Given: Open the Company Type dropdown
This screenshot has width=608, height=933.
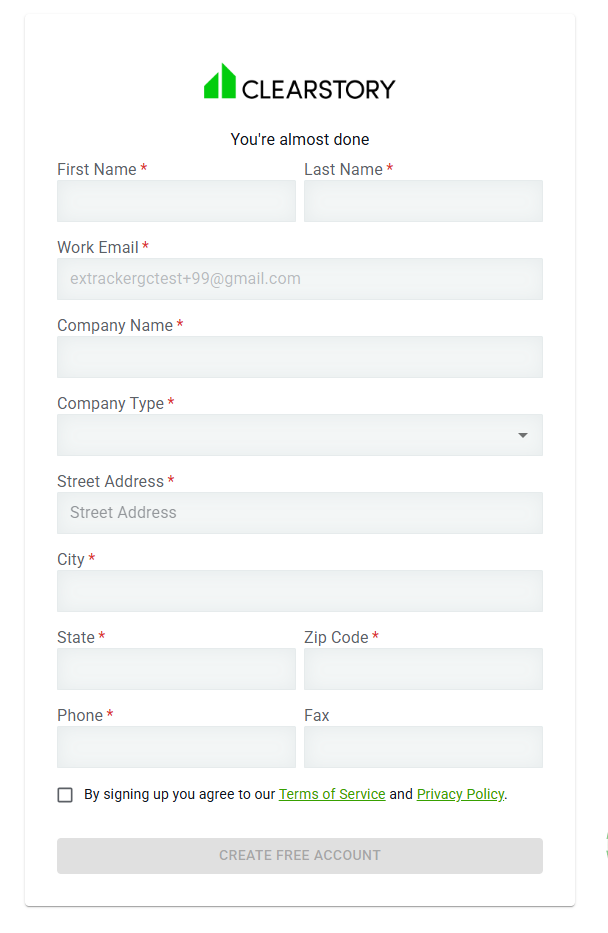Looking at the screenshot, I should point(300,435).
